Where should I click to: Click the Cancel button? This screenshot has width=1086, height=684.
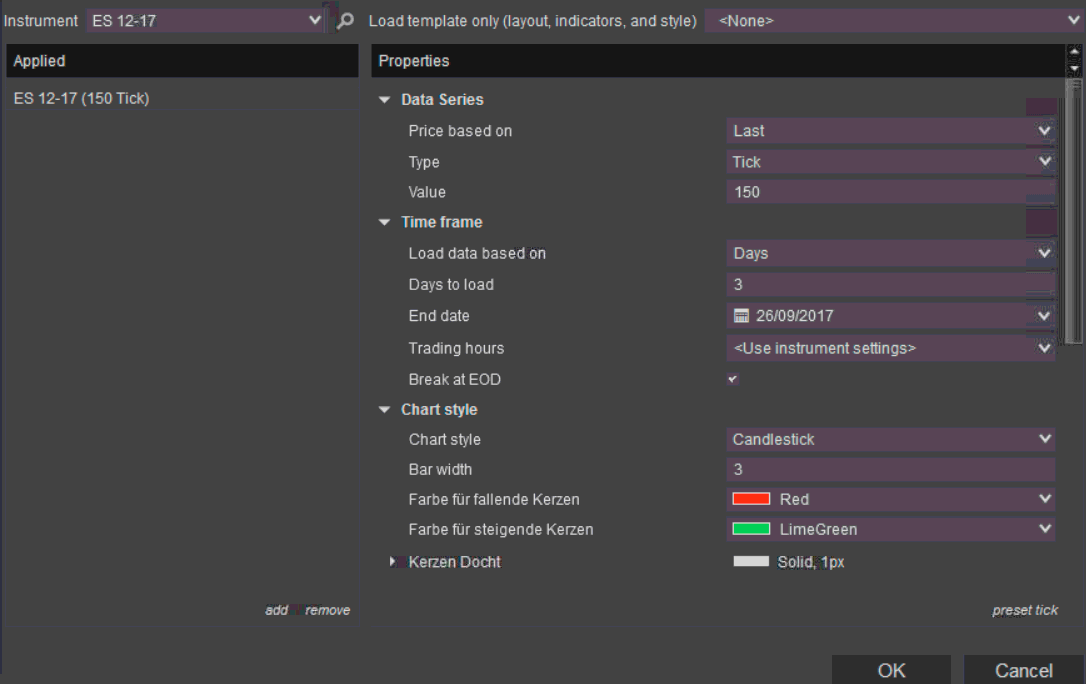coord(1023,670)
